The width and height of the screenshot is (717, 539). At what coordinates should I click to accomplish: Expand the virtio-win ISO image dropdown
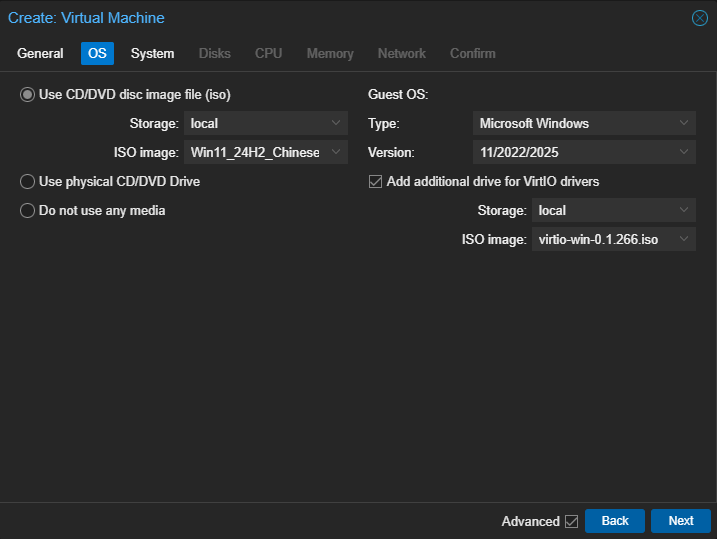click(684, 240)
